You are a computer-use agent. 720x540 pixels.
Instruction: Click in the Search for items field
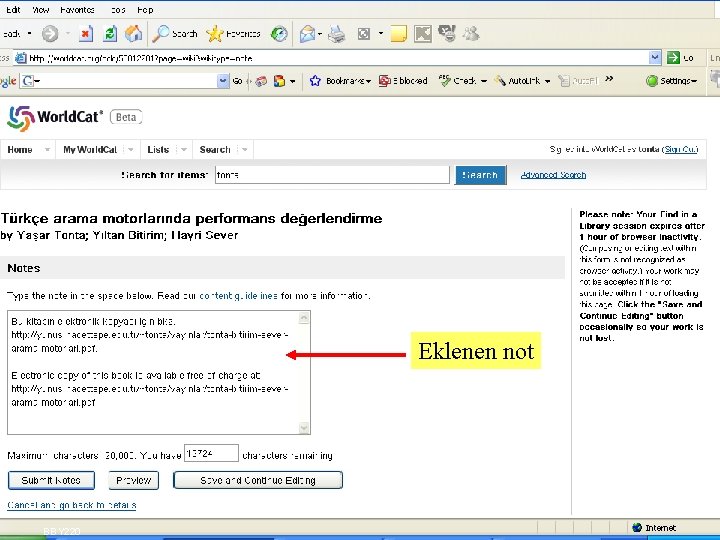tap(332, 175)
